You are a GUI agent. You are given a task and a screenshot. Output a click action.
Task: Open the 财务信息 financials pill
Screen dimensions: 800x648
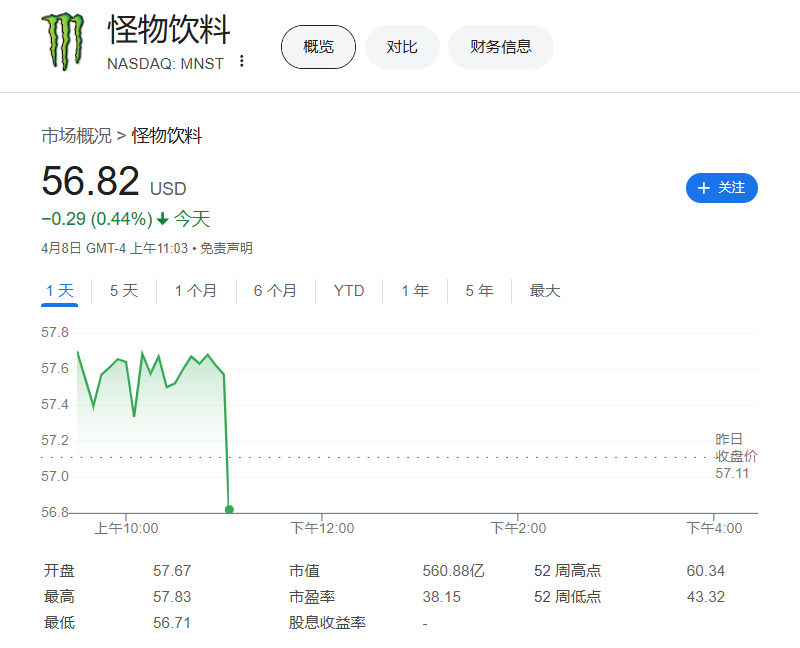(x=501, y=47)
